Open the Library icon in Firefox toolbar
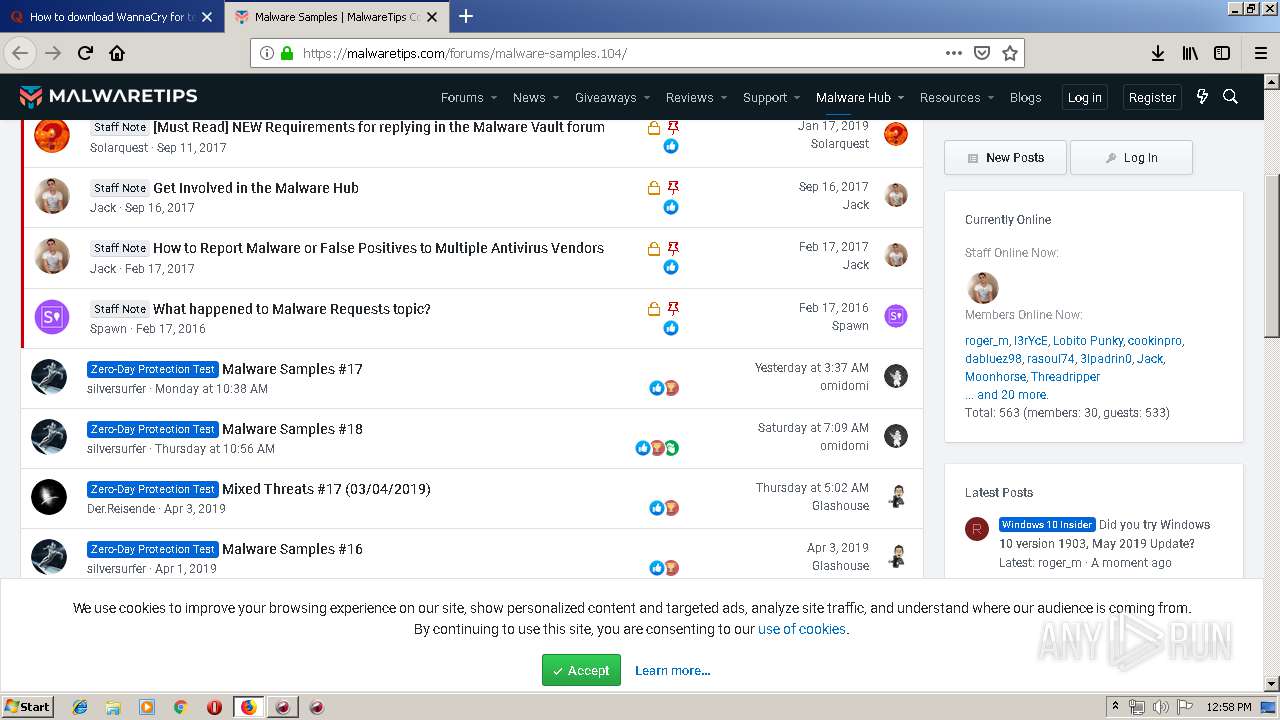This screenshot has height=720, width=1280. tap(1189, 53)
